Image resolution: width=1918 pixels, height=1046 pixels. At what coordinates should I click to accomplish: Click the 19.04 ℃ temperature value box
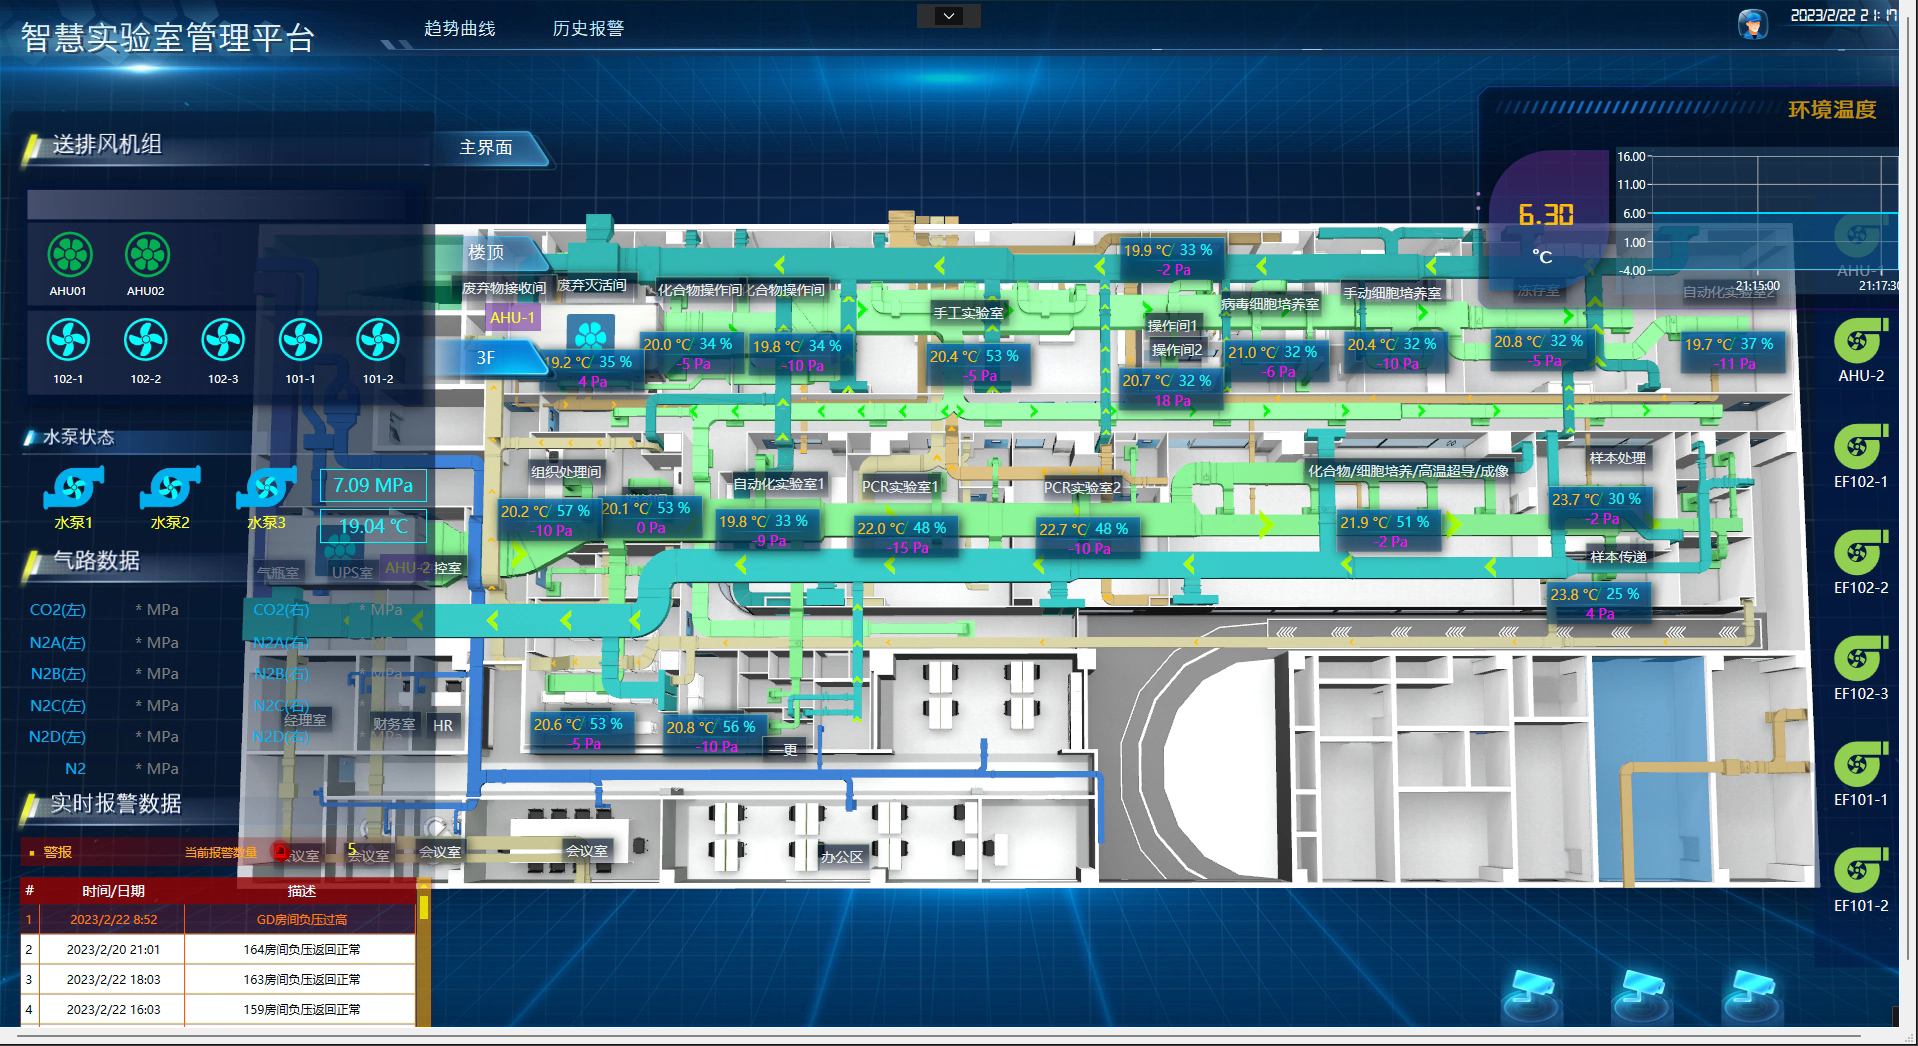click(x=373, y=527)
